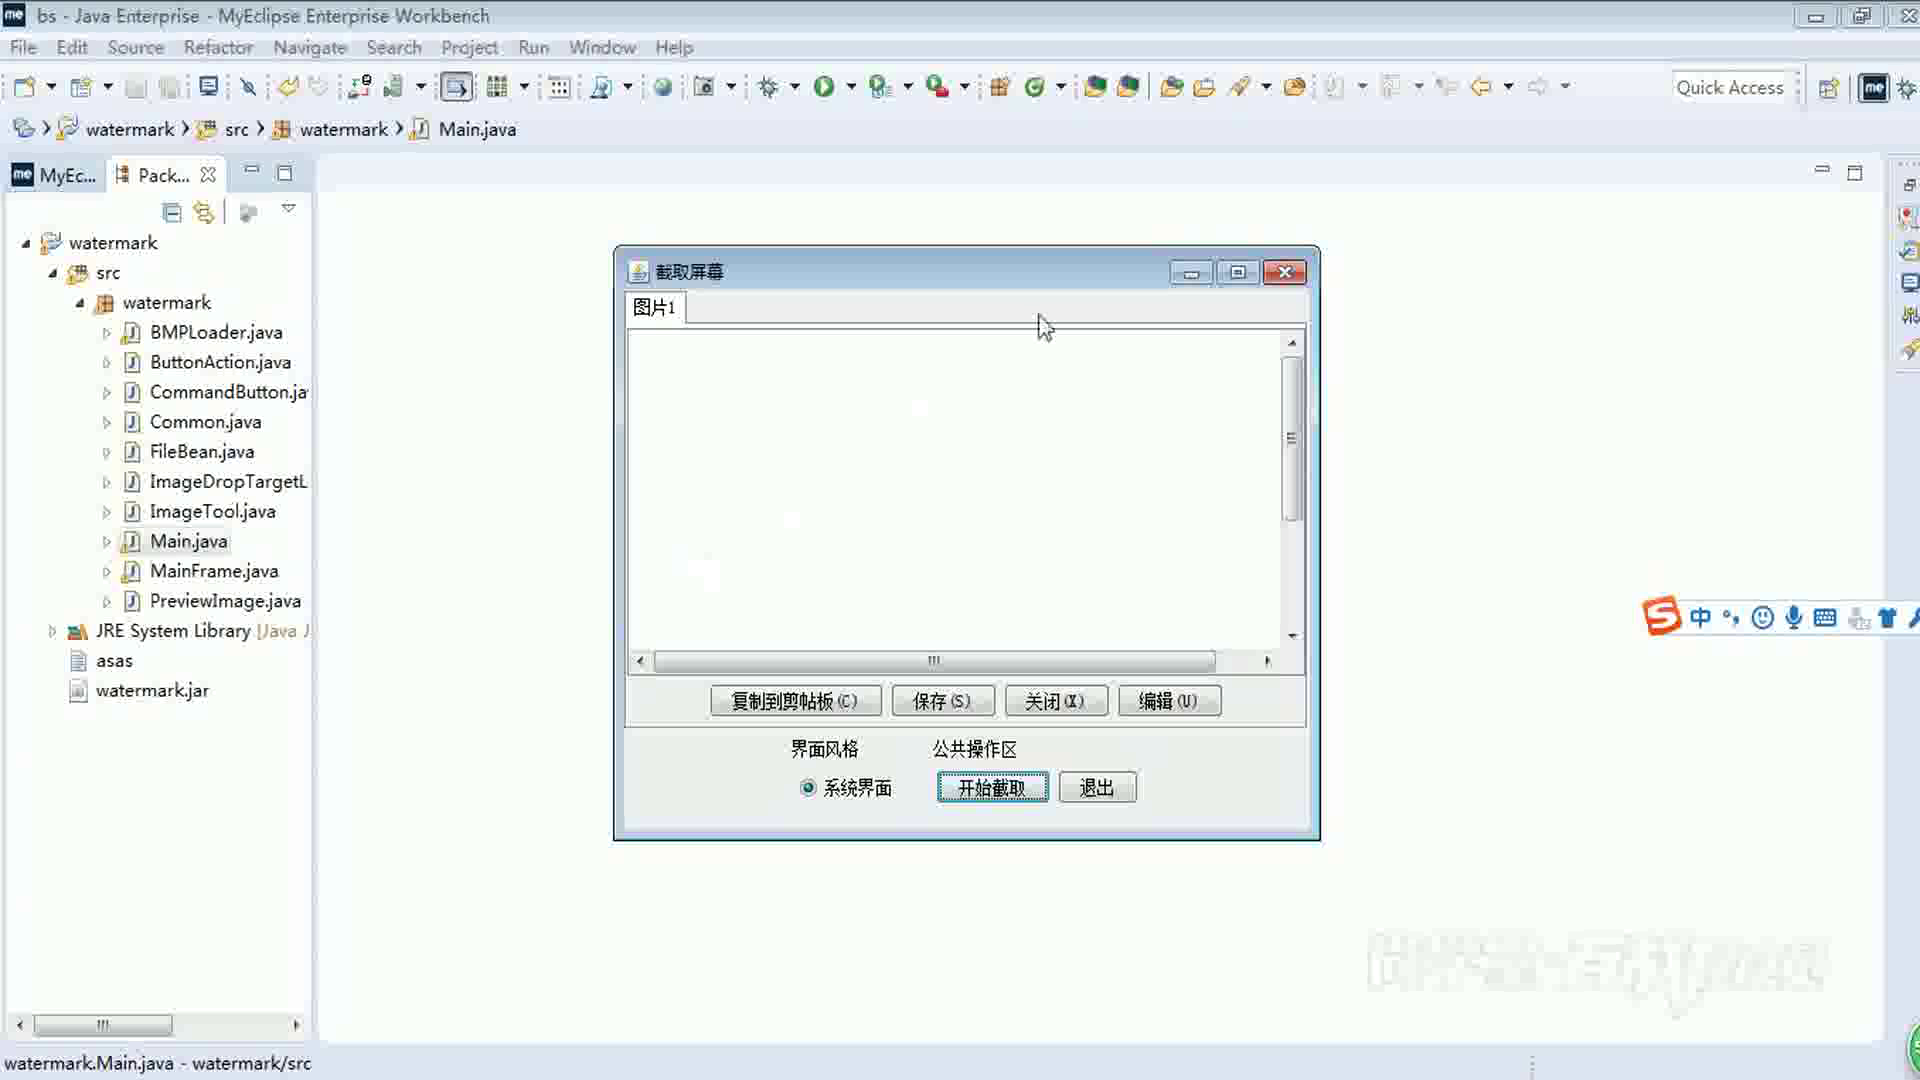The width and height of the screenshot is (1920, 1080).
Task: Select PreviewImage.java in tree
Action: point(225,601)
